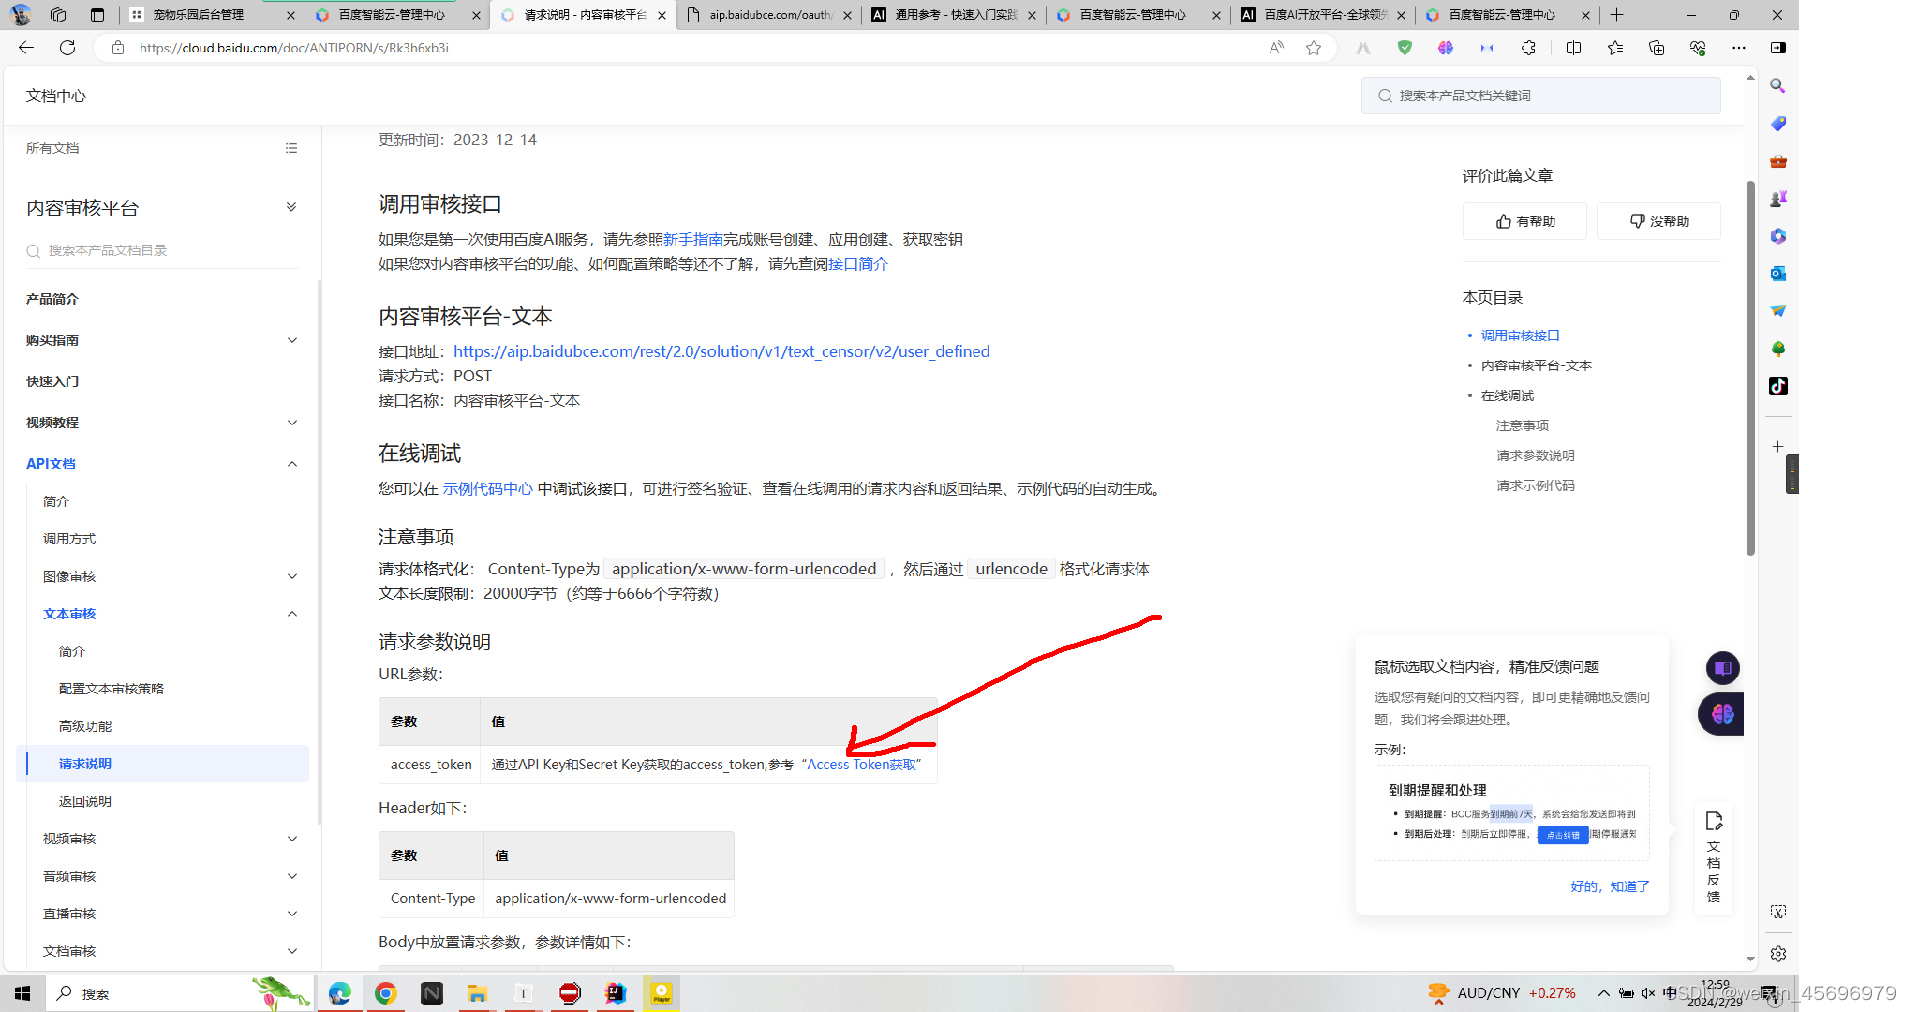The image size is (1912, 1012).
Task: Open the Collections icon
Action: (x=1656, y=47)
